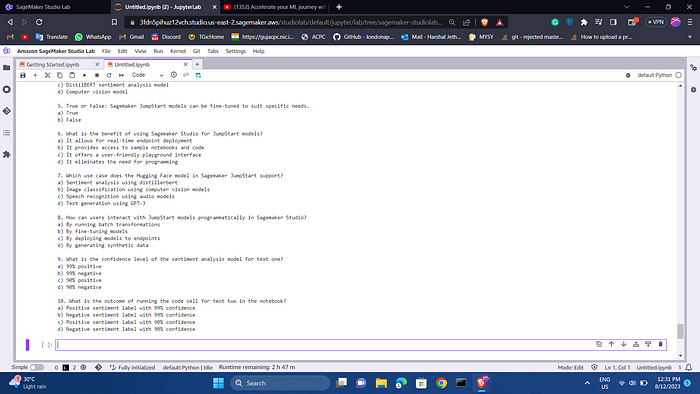700x394 pixels.
Task: Open the kernel settings gear by default Python
Action: (x=628, y=75)
